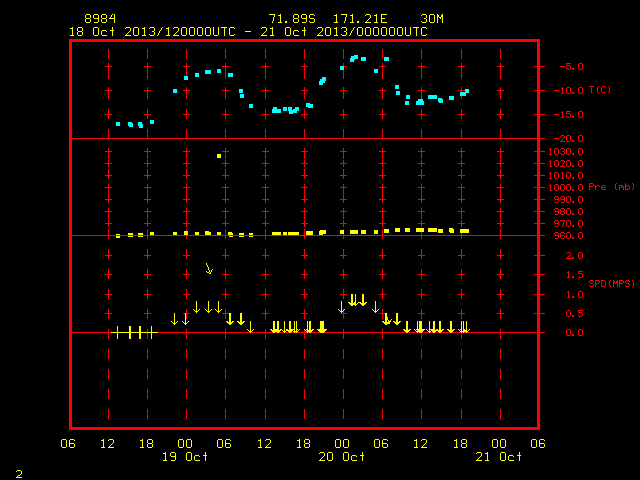Click the 960.0 pressure tick label

(x=569, y=236)
